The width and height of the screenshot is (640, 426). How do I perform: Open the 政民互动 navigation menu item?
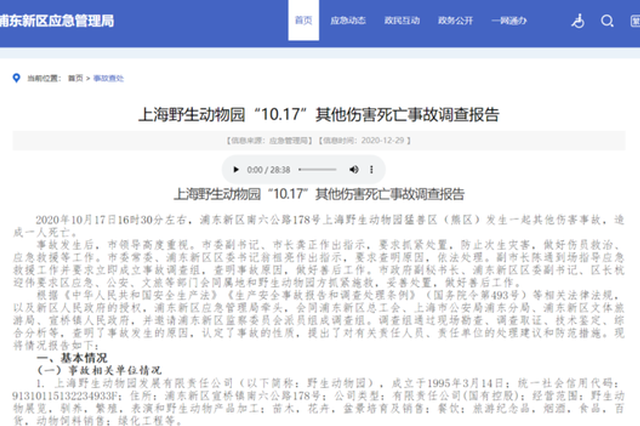pyautogui.click(x=402, y=20)
